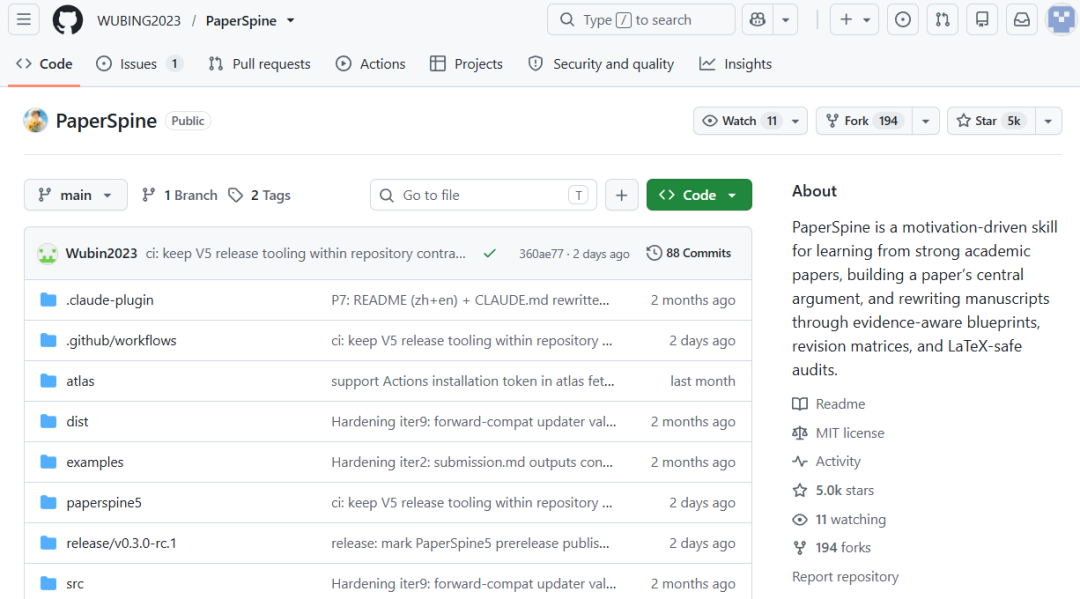Open the .github/workflows folder
This screenshot has height=599, width=1080.
click(121, 341)
